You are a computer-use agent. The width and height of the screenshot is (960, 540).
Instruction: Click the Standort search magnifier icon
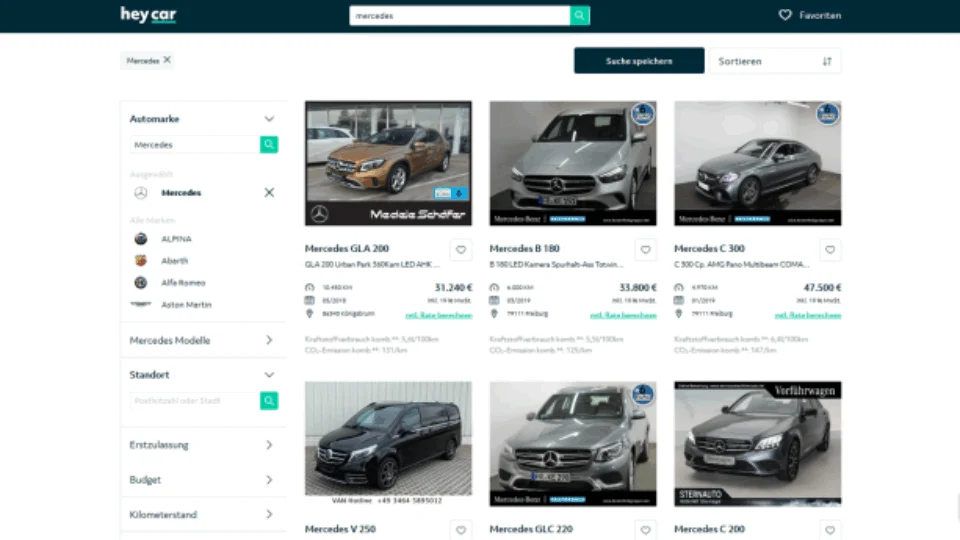click(x=269, y=400)
